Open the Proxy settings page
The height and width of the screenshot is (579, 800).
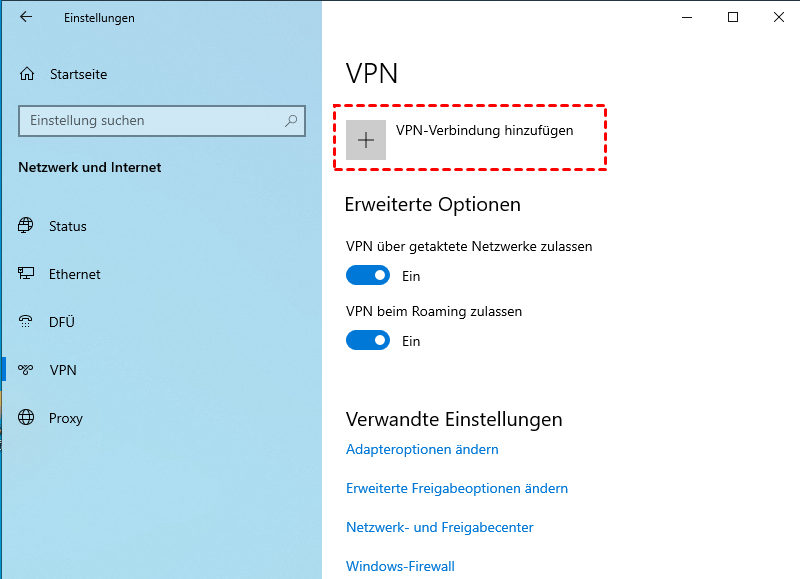click(x=65, y=418)
